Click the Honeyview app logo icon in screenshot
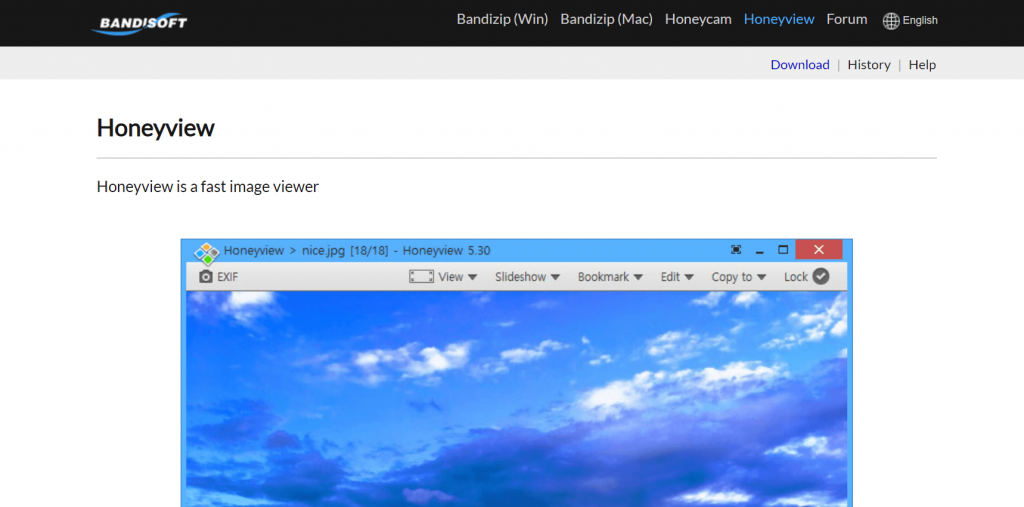Viewport: 1024px width, 507px height. [x=207, y=253]
